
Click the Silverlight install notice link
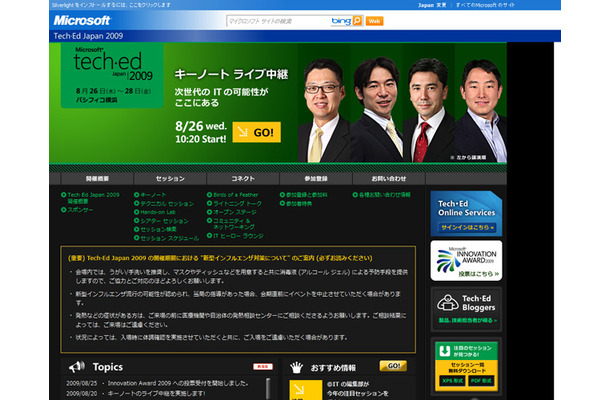[111, 5]
